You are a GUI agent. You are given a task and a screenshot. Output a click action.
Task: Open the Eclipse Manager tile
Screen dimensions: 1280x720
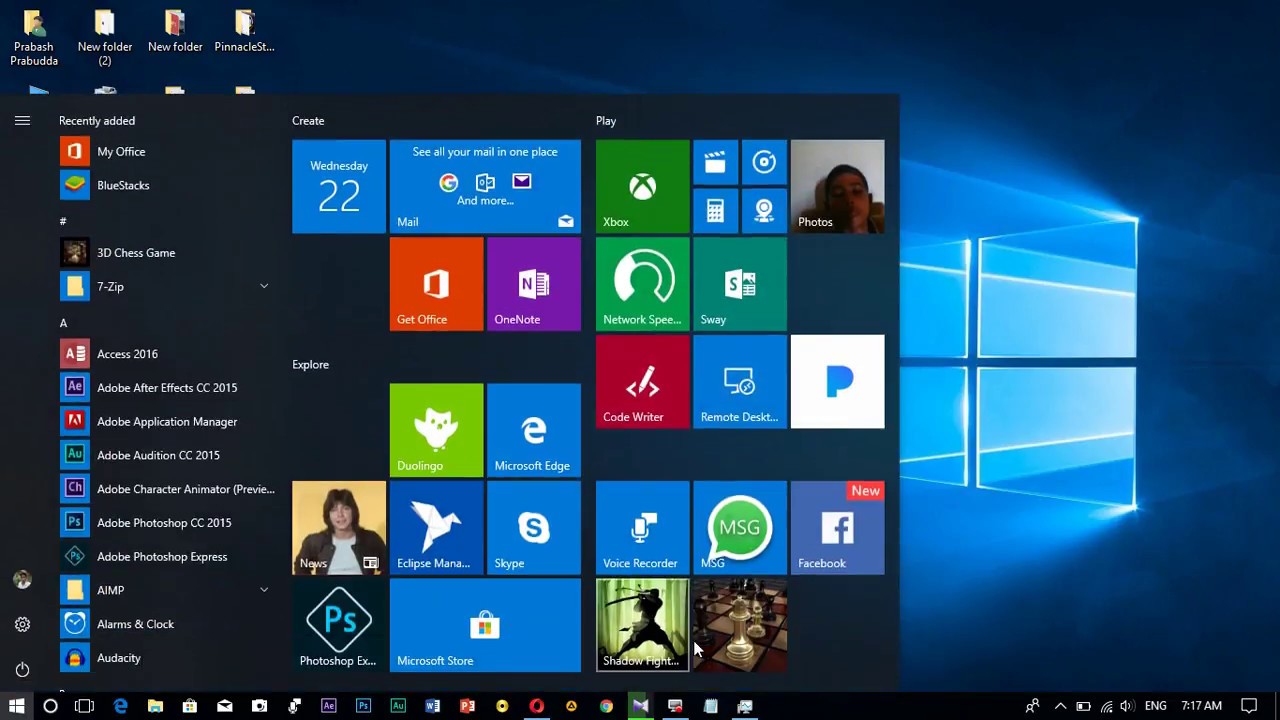point(436,528)
